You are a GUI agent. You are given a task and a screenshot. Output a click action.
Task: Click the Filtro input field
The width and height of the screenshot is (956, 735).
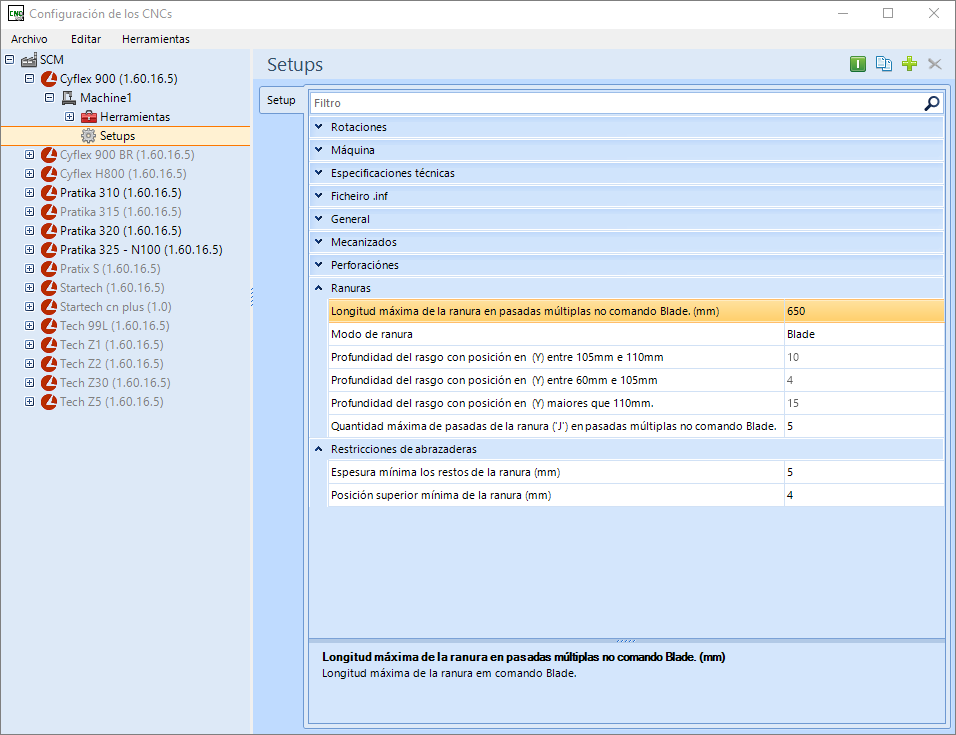coord(617,103)
